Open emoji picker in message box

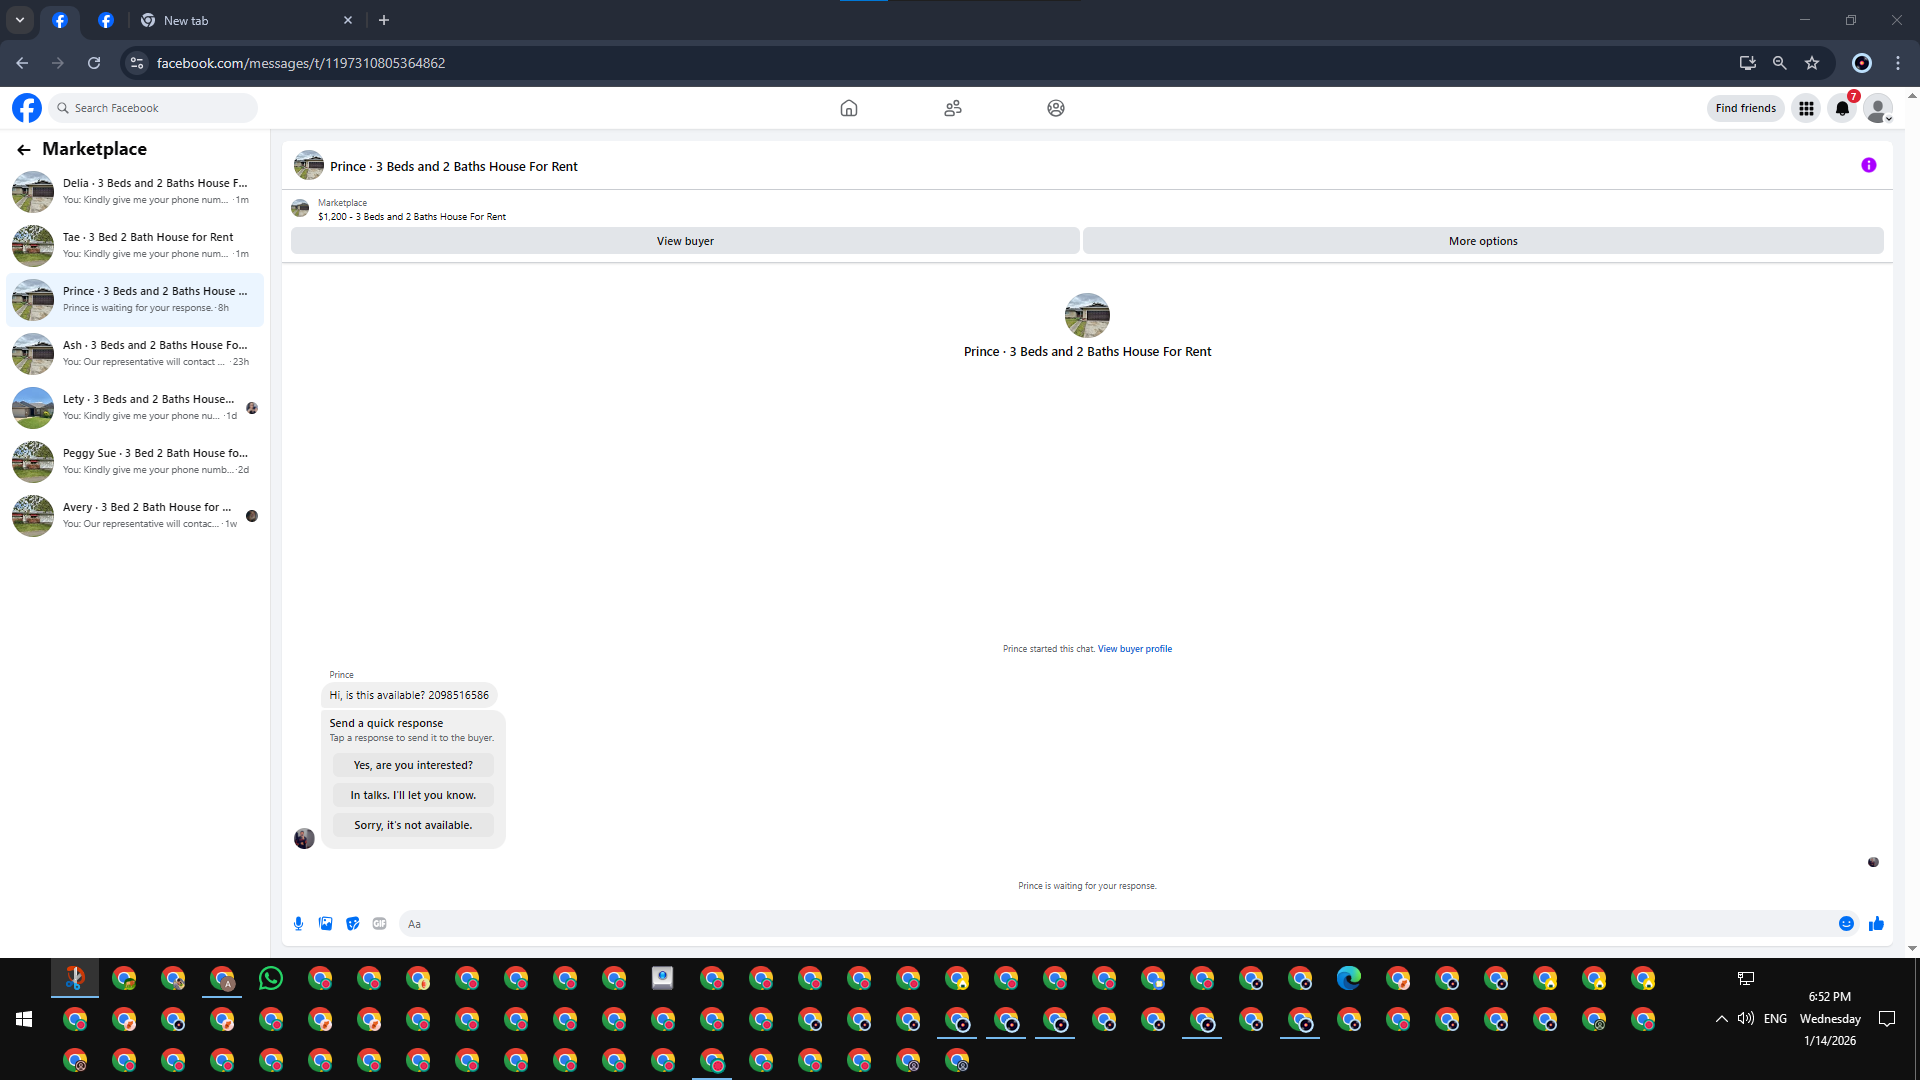coord(1846,924)
